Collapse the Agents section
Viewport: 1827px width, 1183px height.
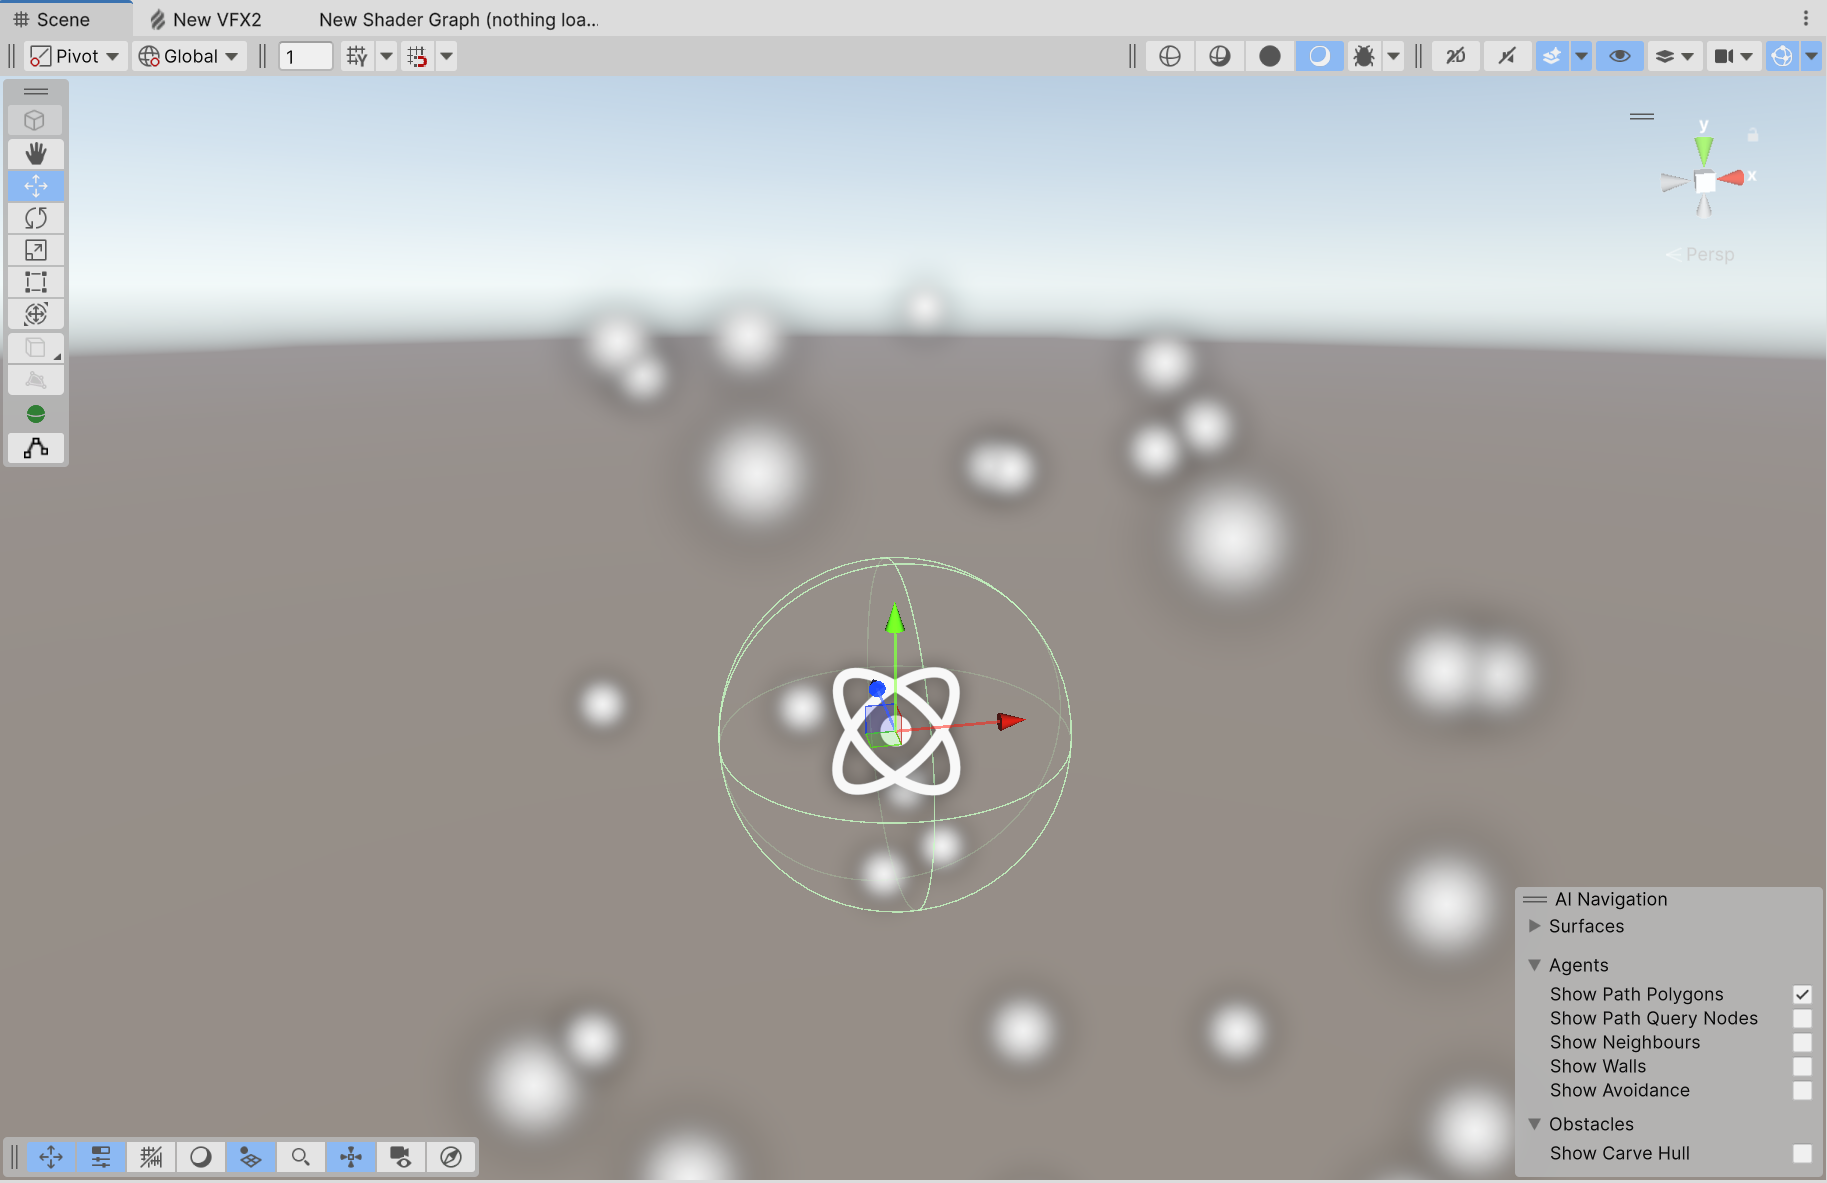(1535, 965)
